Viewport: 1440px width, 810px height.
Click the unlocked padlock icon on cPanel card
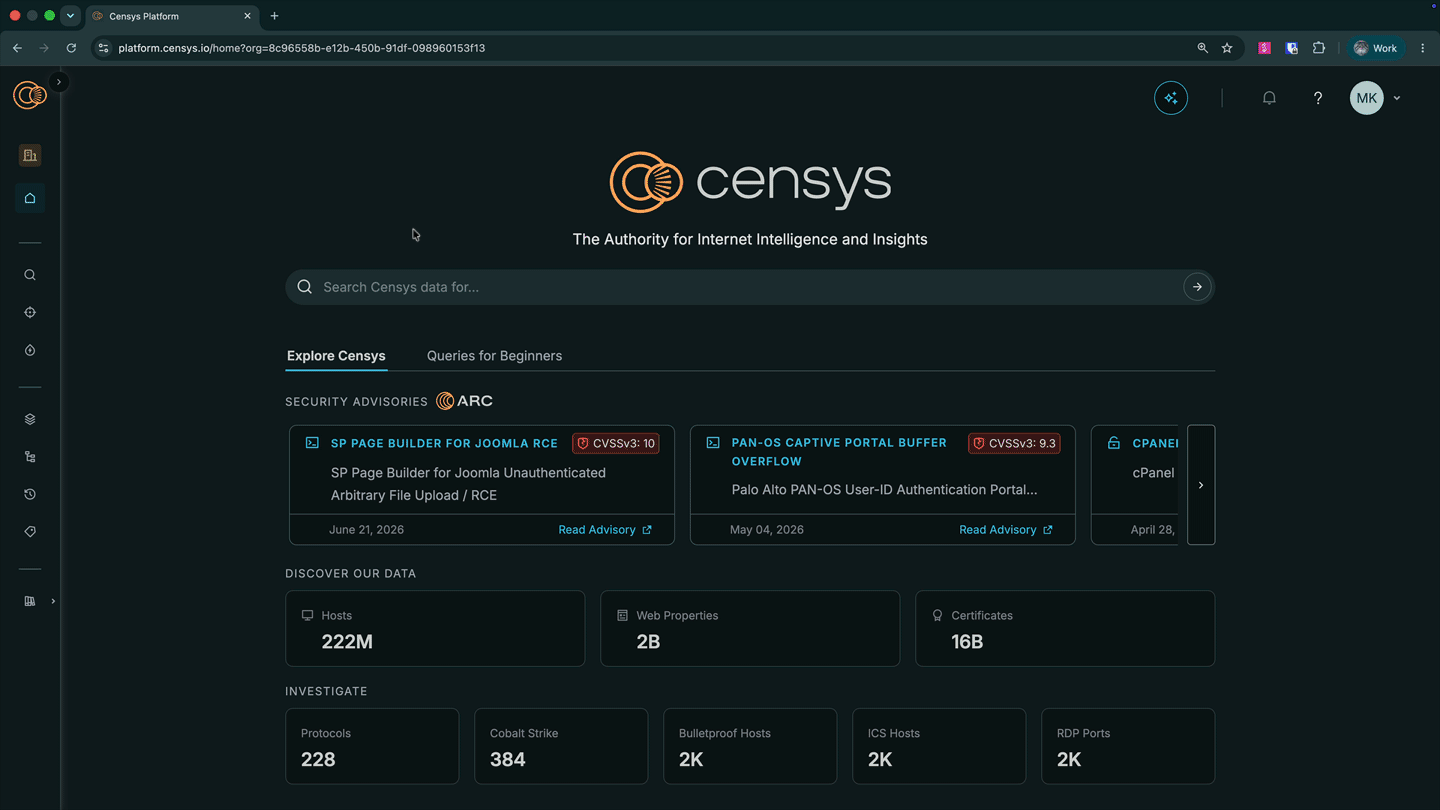tap(1114, 443)
